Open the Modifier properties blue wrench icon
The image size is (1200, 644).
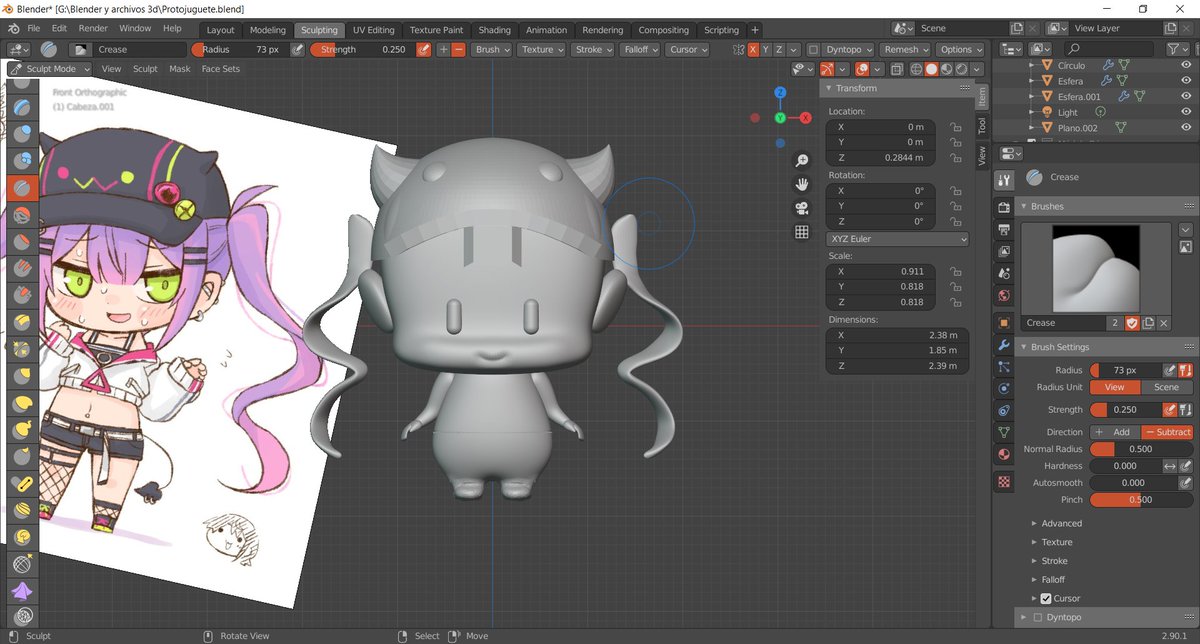tap(1005, 344)
